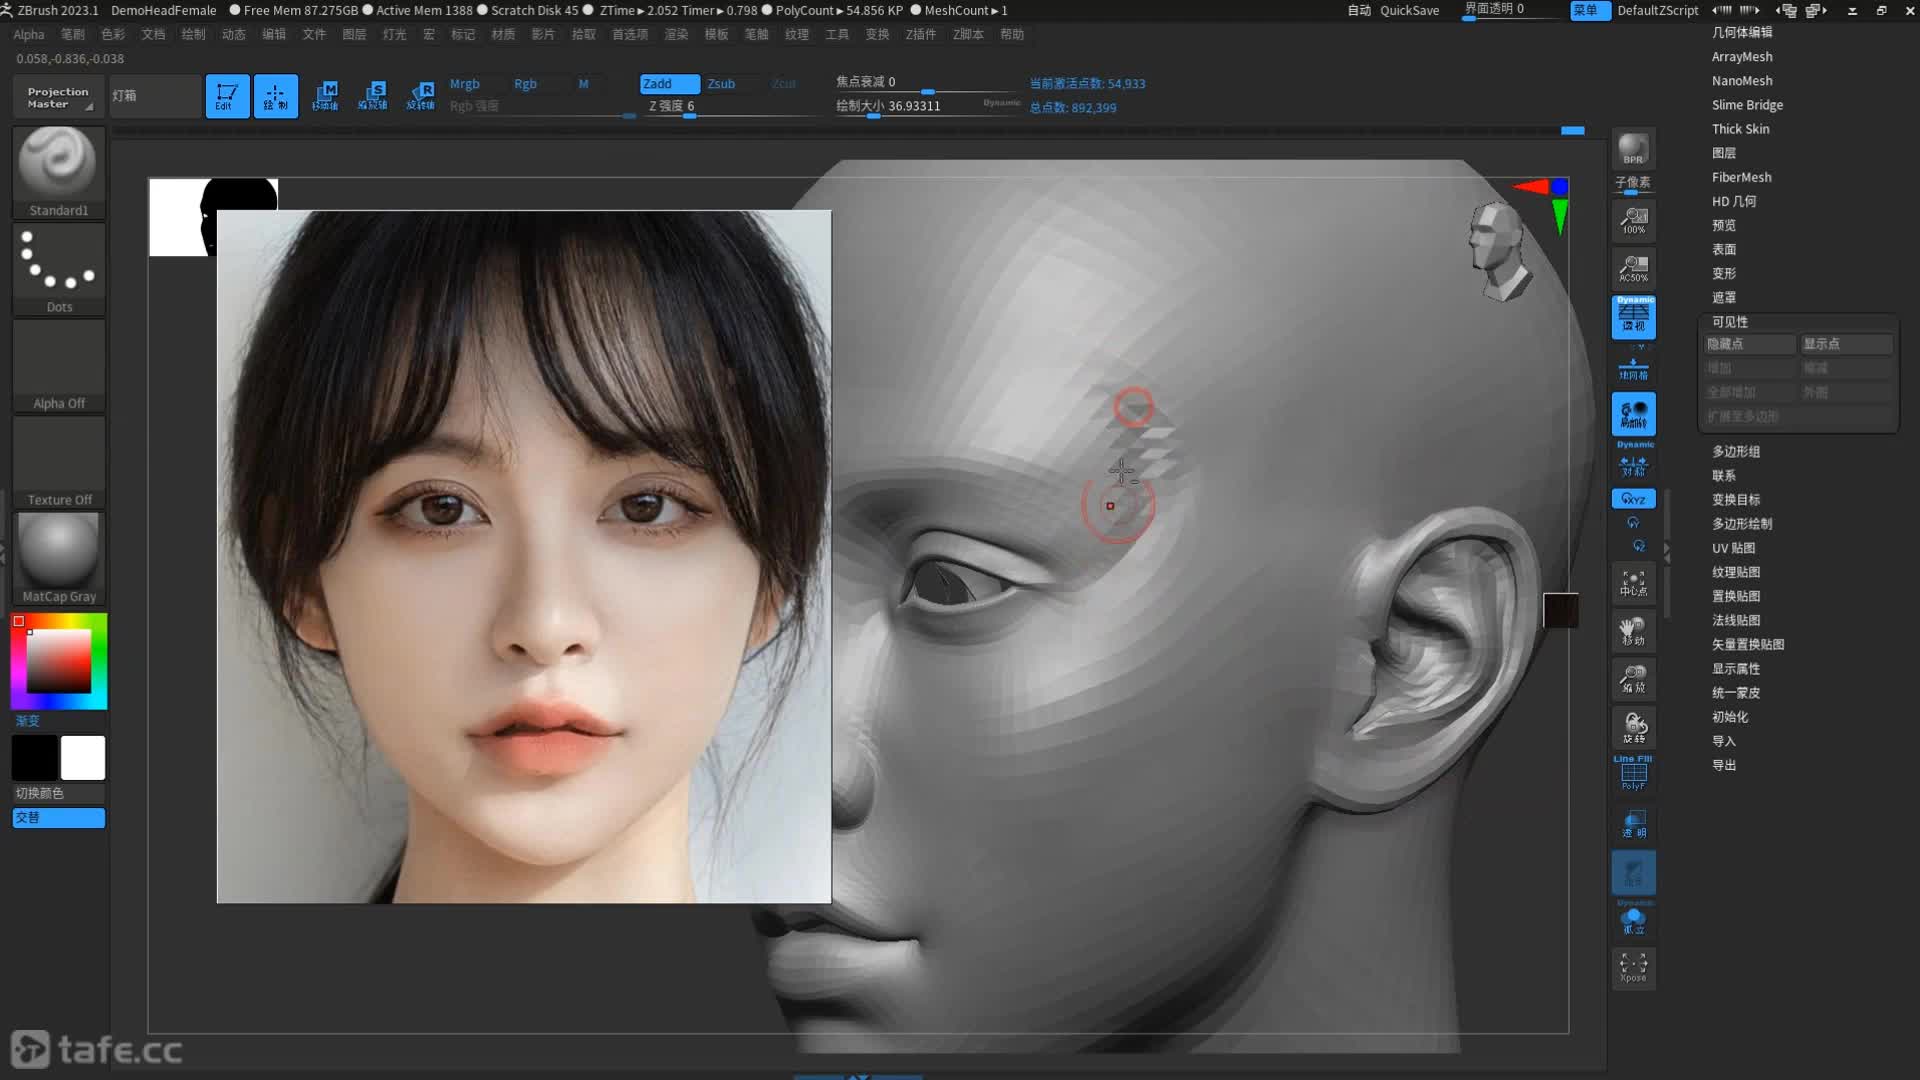The width and height of the screenshot is (1920, 1080).
Task: Click the Xpose icon
Action: point(1633,967)
